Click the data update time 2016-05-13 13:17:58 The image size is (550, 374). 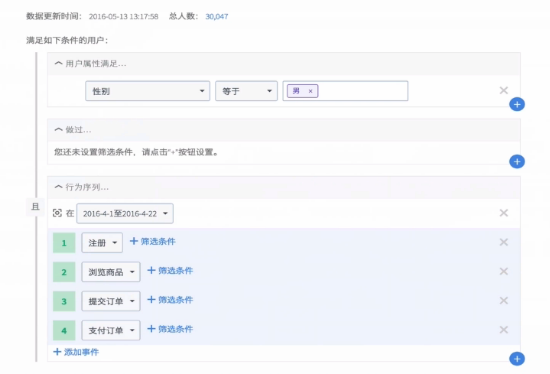pos(123,16)
